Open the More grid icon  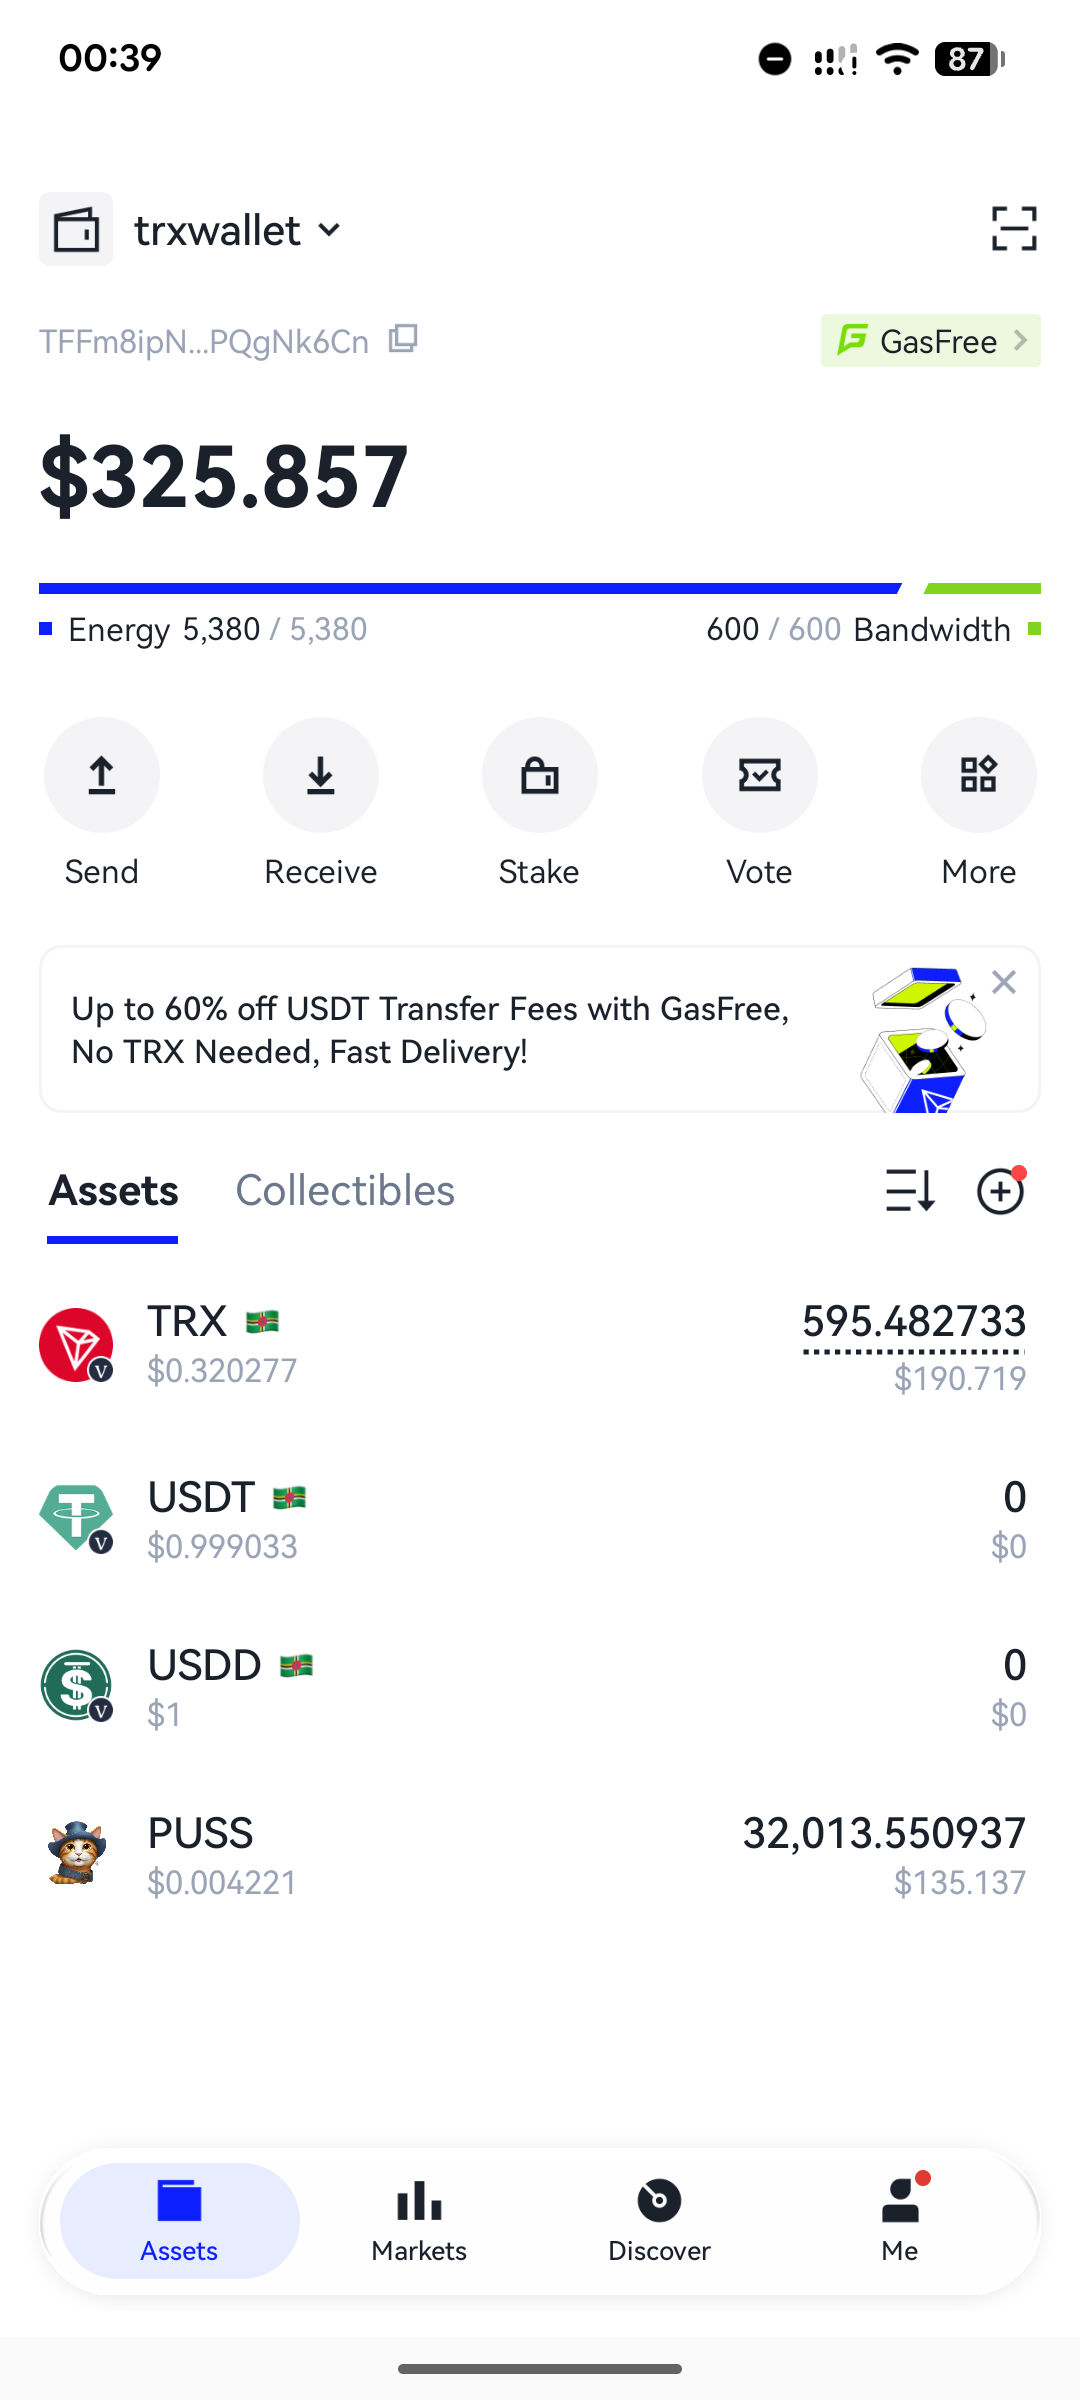[978, 775]
